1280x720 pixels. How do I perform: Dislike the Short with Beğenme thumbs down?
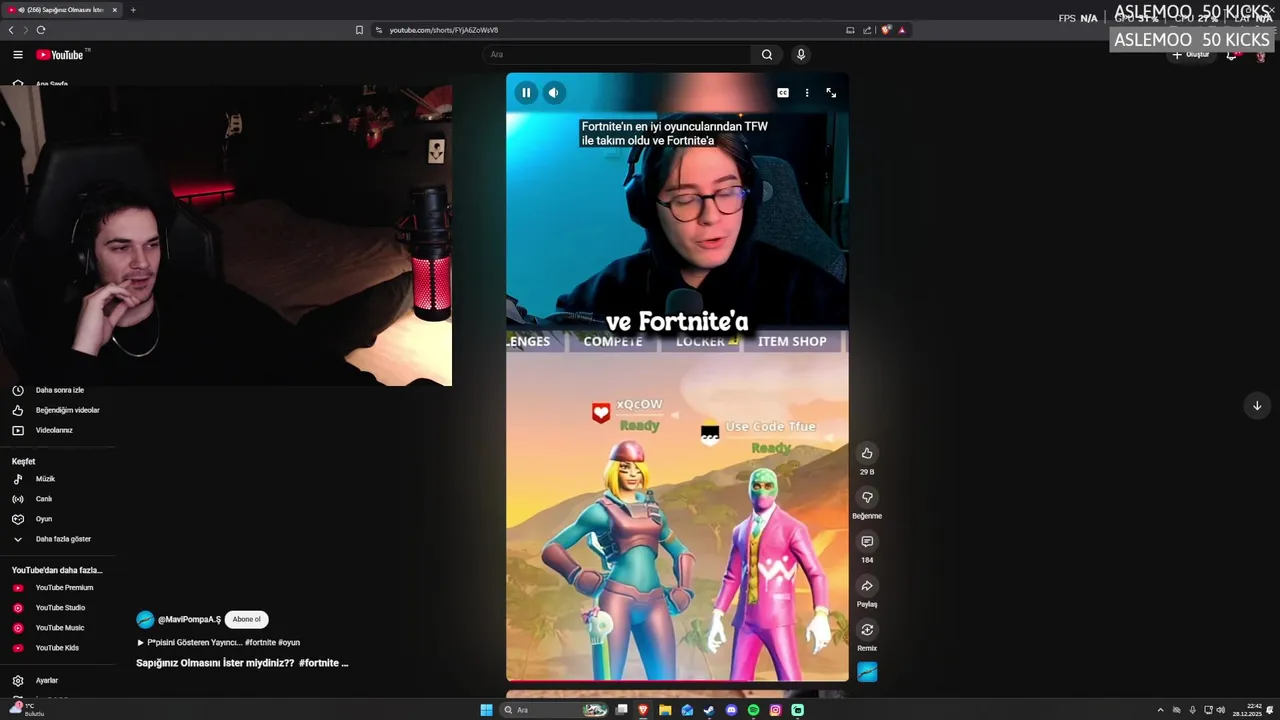[867, 497]
